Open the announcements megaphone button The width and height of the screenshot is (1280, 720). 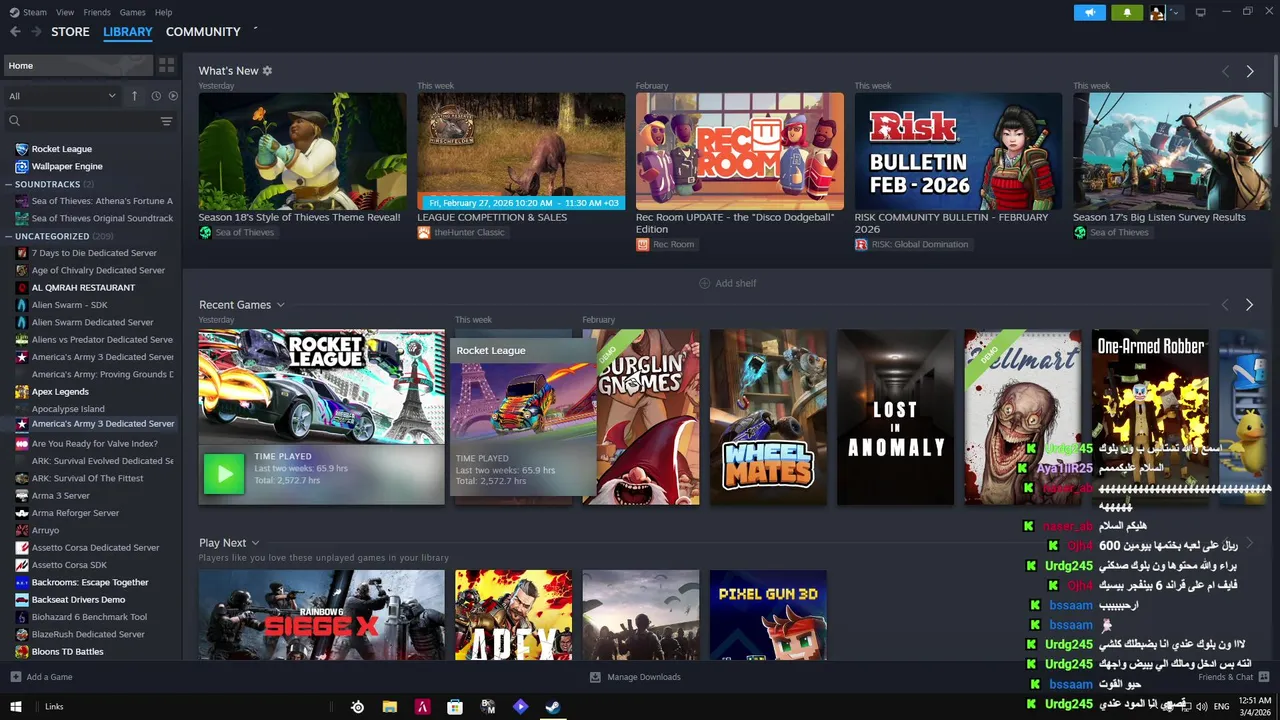coord(1090,12)
